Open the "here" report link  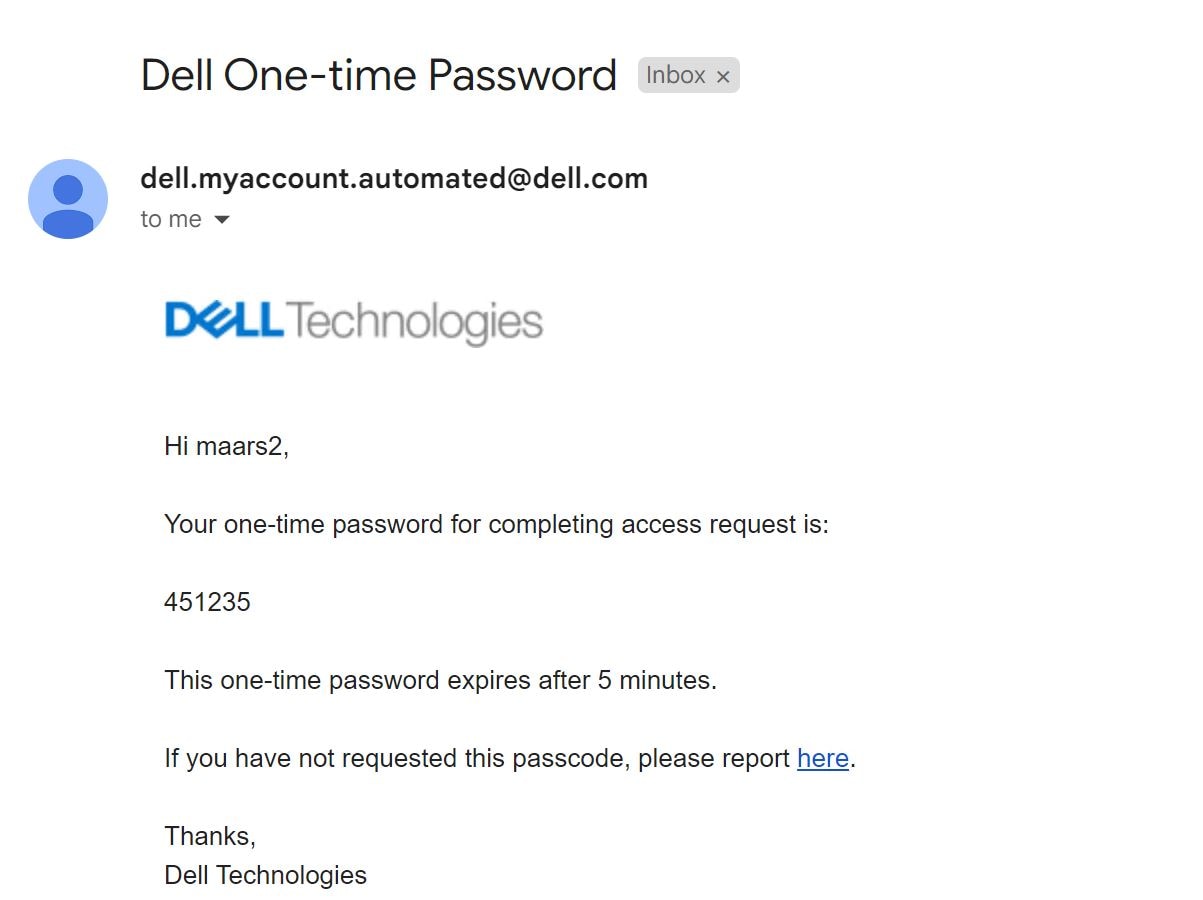pos(823,759)
